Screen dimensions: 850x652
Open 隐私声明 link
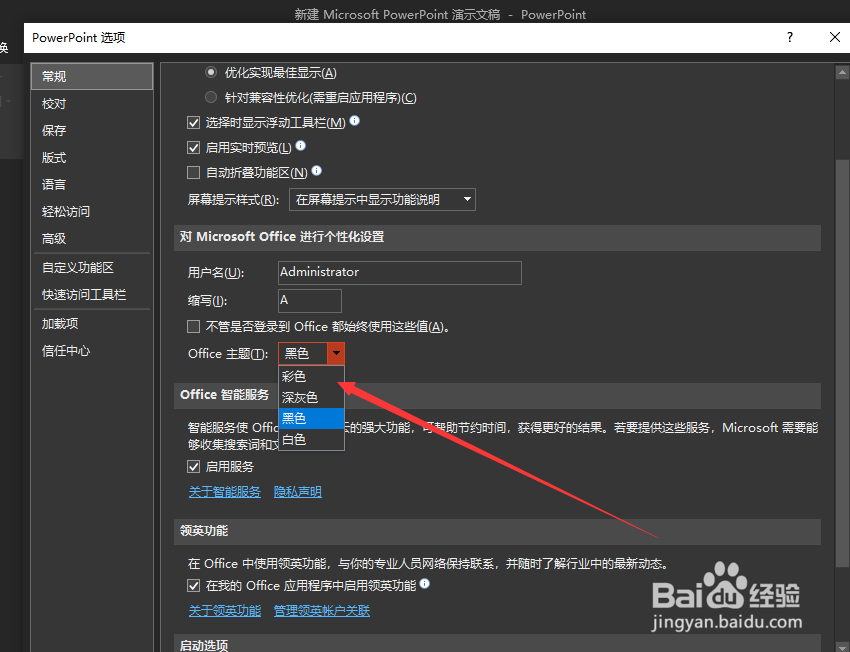298,492
